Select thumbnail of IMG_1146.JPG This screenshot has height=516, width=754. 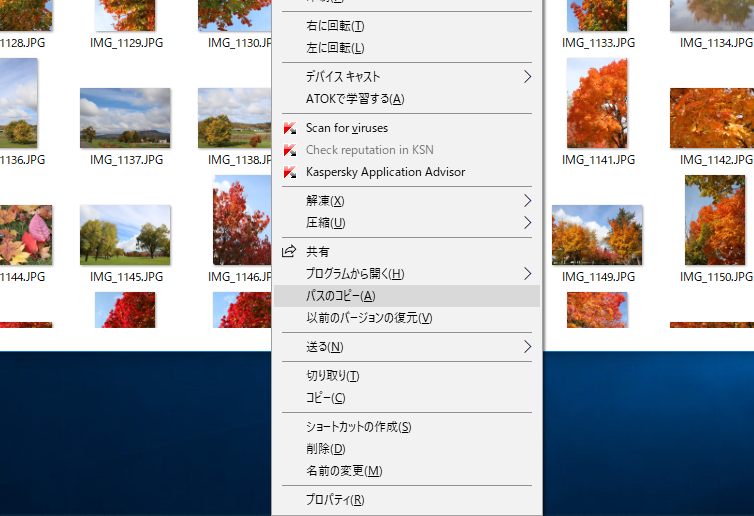click(x=242, y=220)
